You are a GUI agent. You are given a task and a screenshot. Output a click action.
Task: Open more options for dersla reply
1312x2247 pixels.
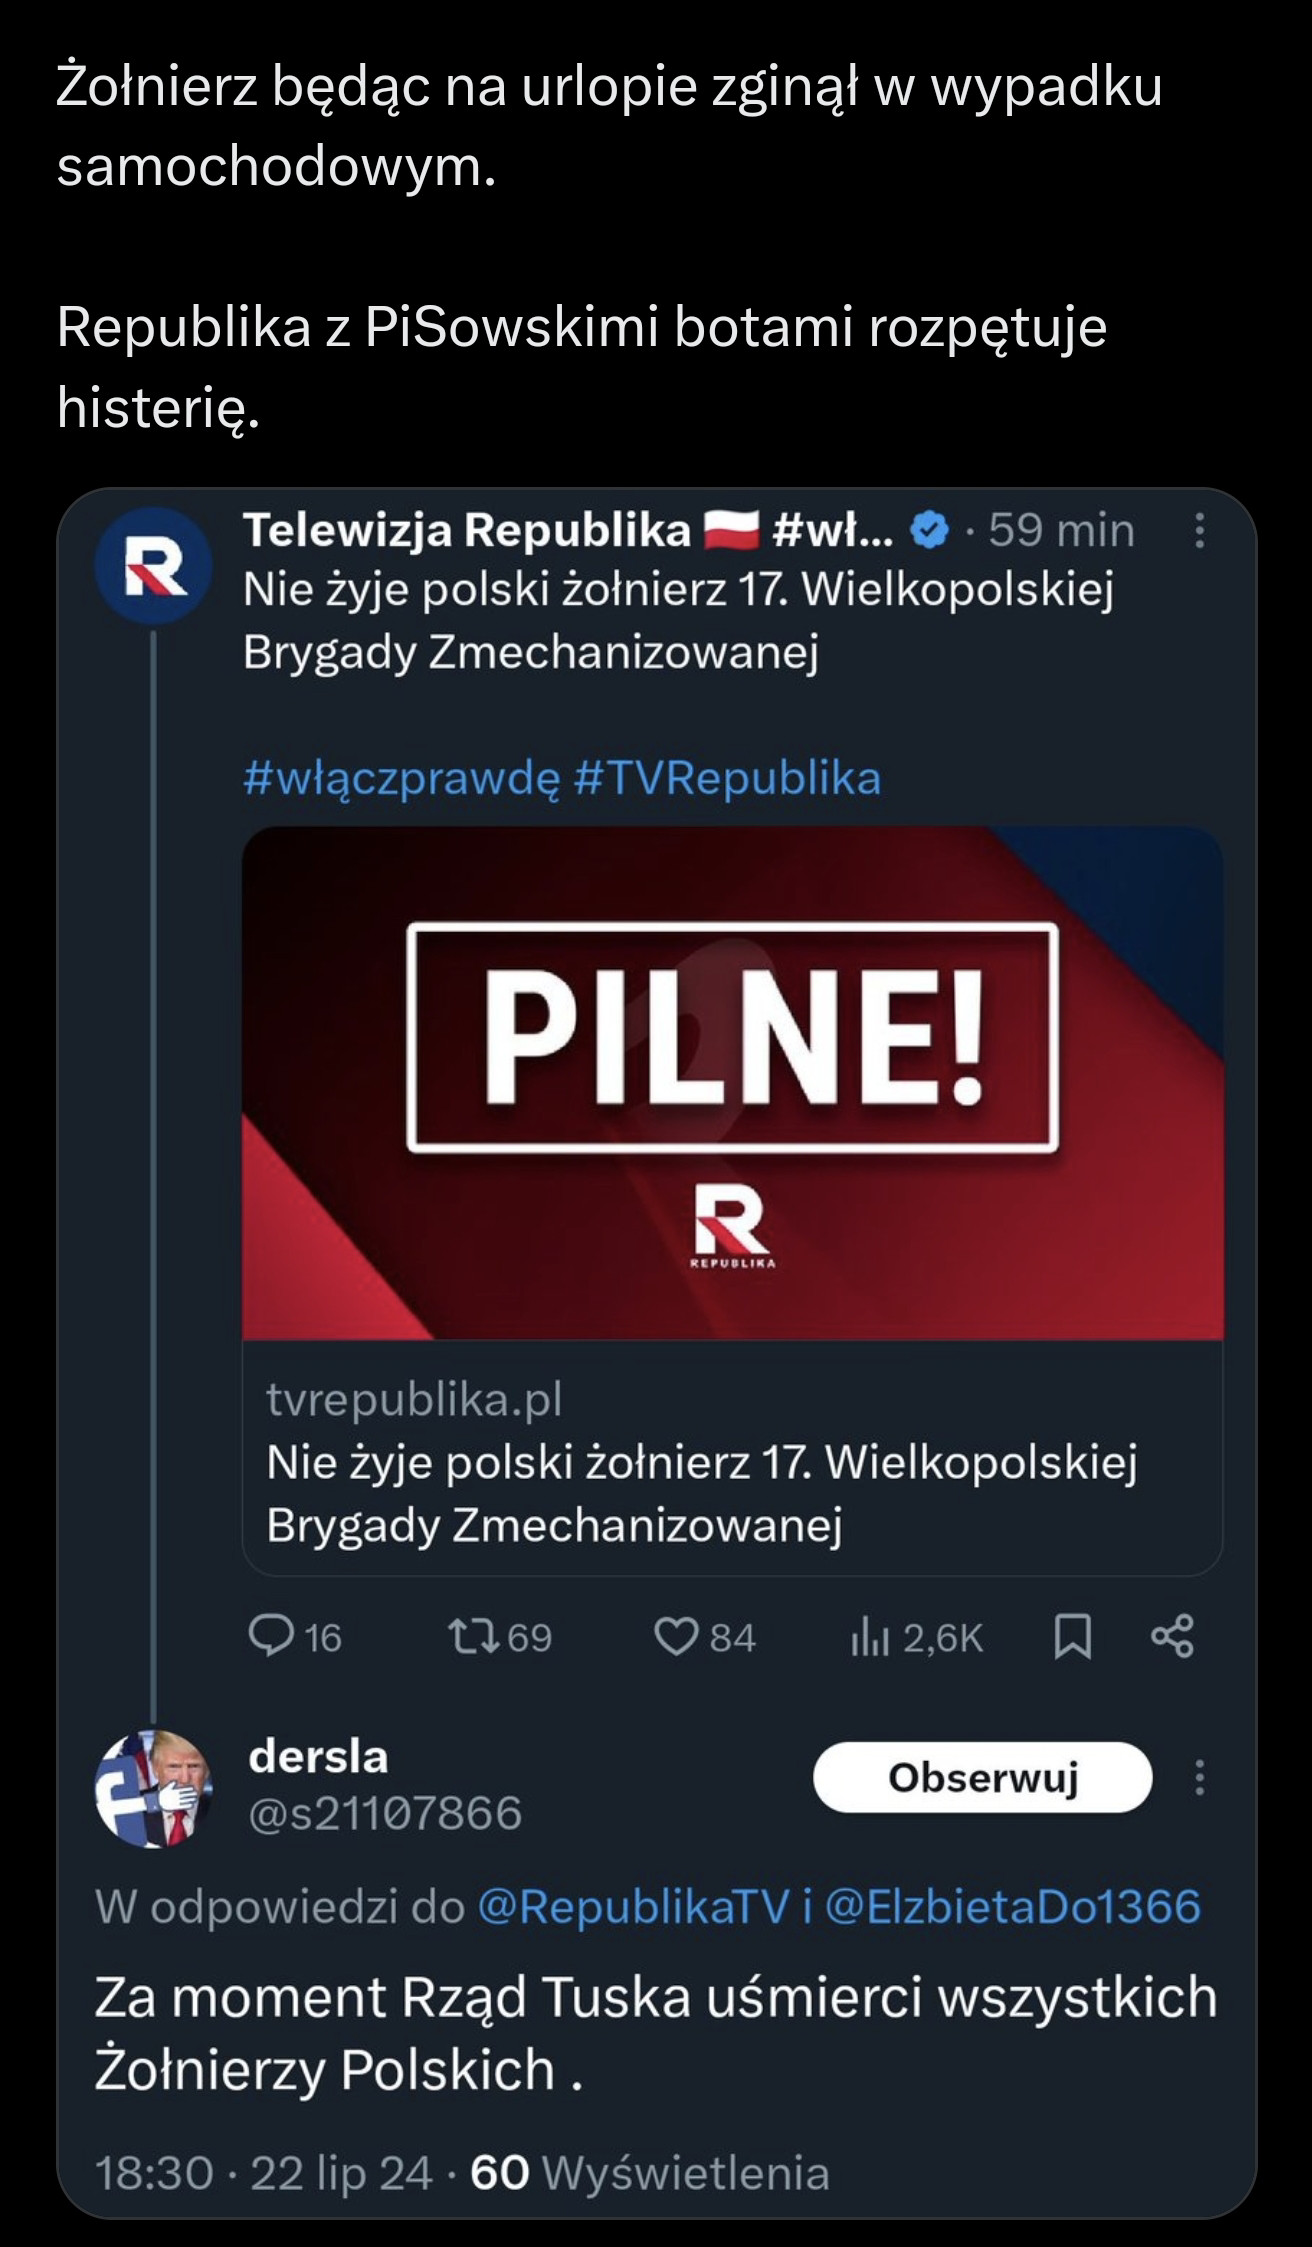click(x=1199, y=1777)
